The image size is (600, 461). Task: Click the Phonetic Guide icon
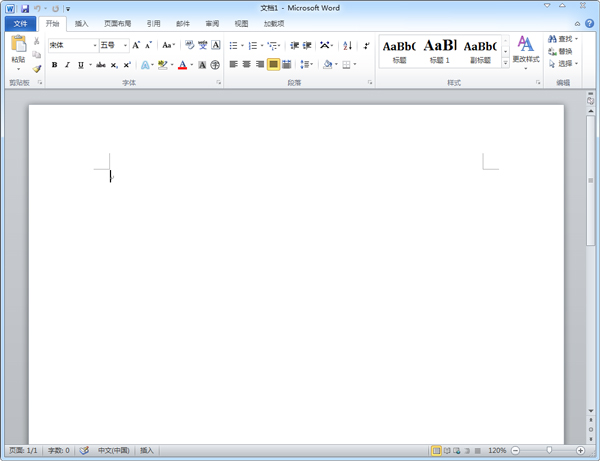202,45
